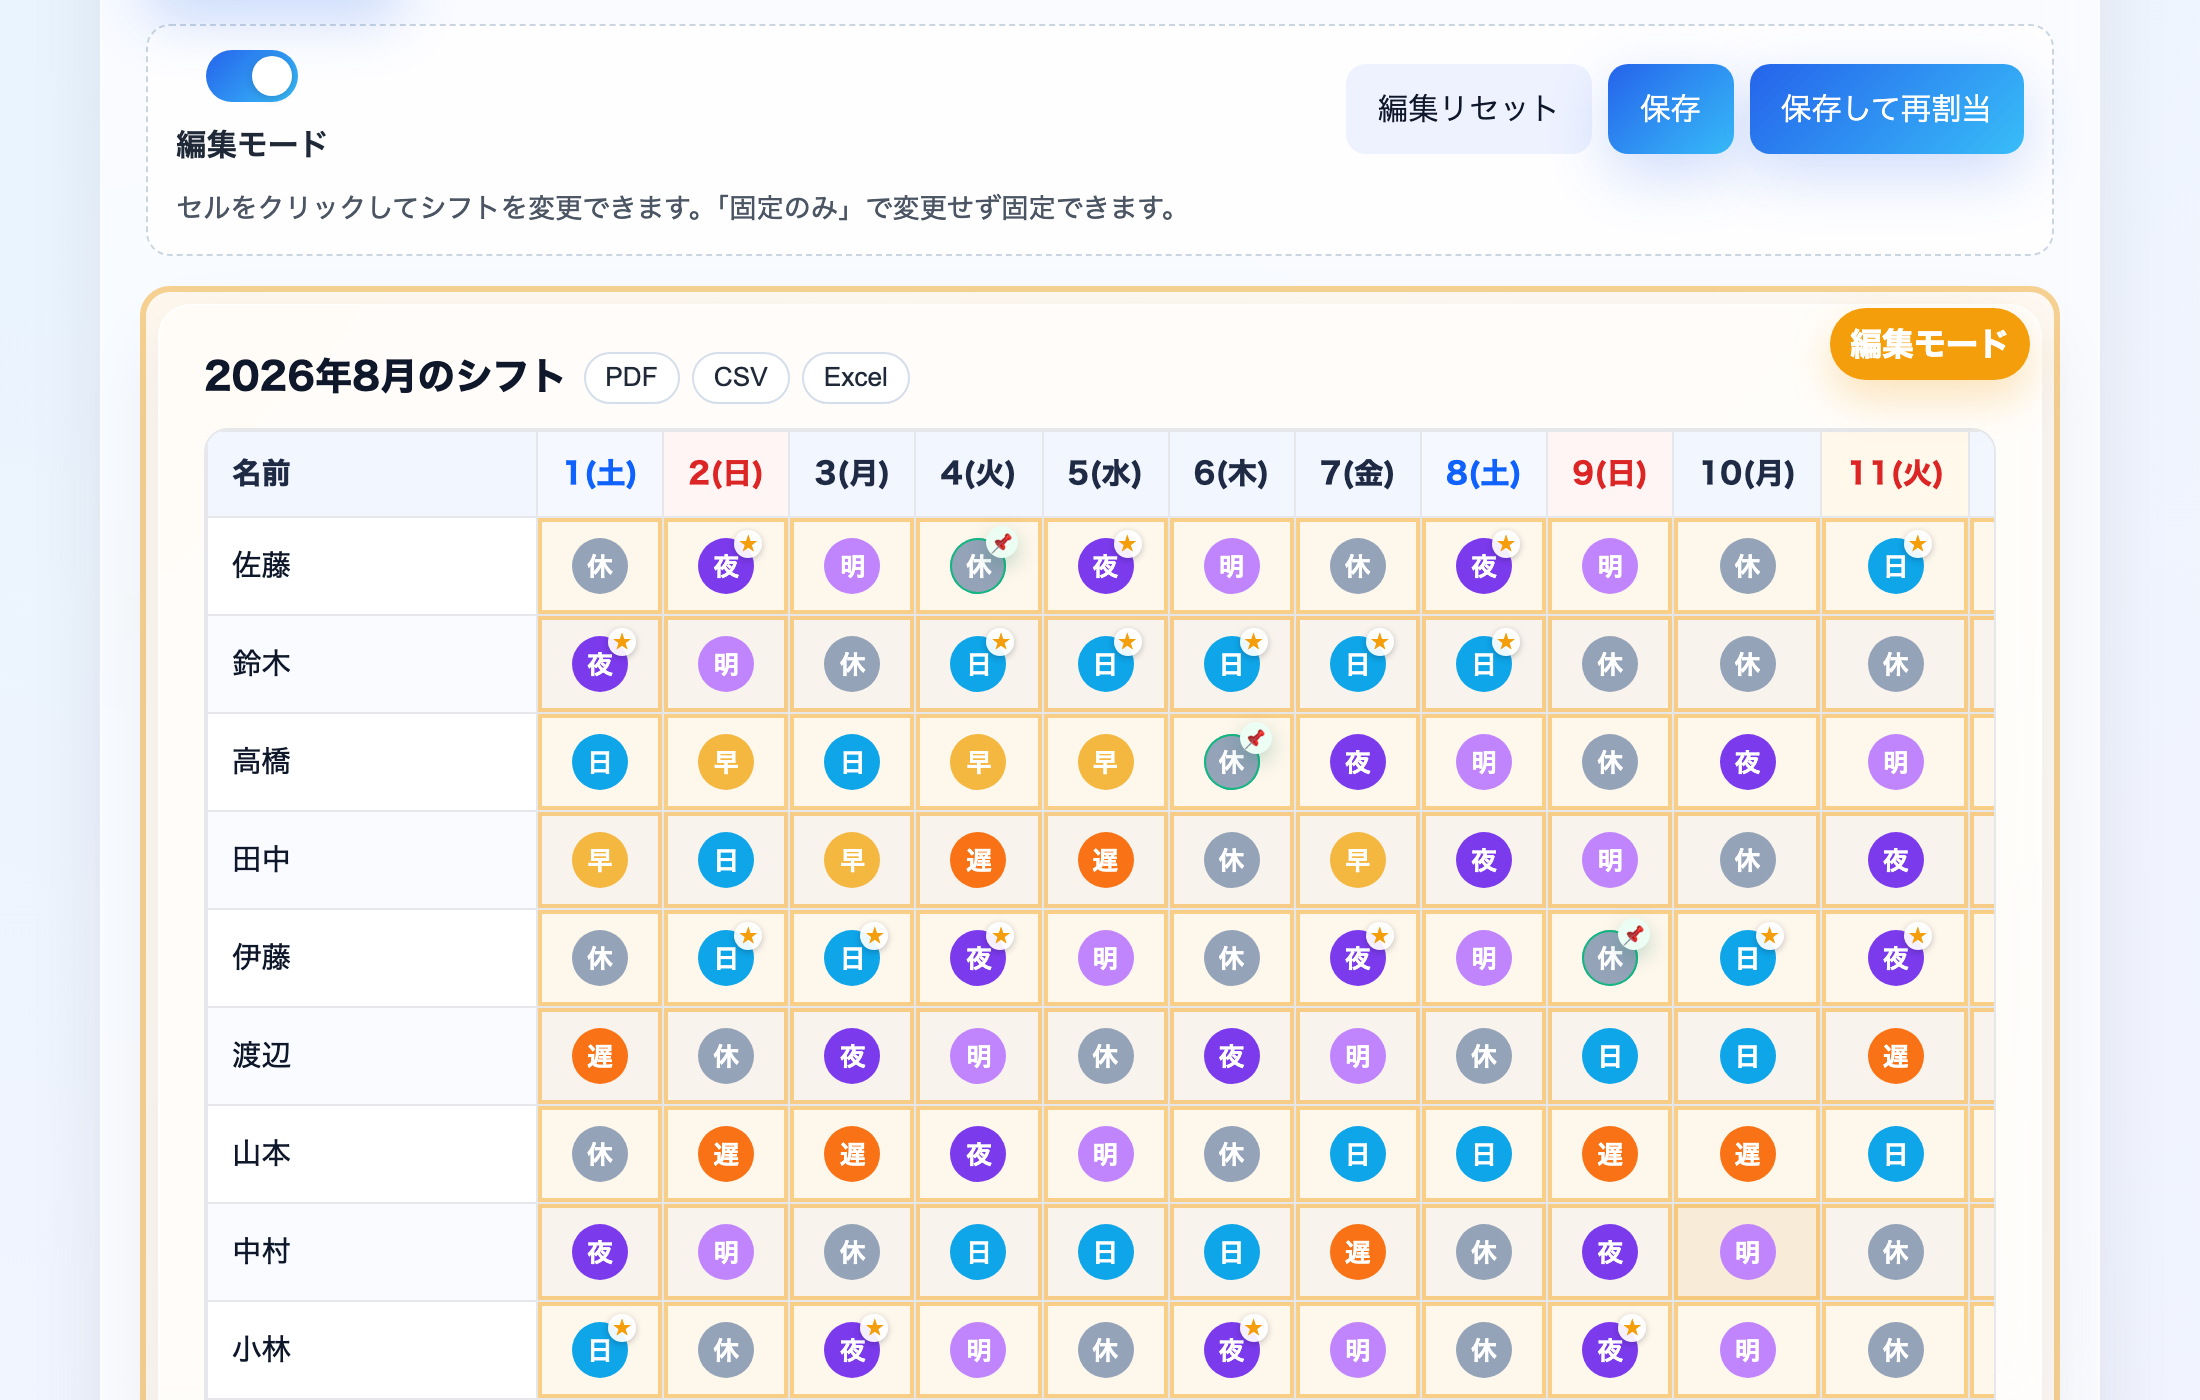Click 高橋's pinned 休 shift on 6(木)
The height and width of the screenshot is (1400, 2200).
[1232, 762]
